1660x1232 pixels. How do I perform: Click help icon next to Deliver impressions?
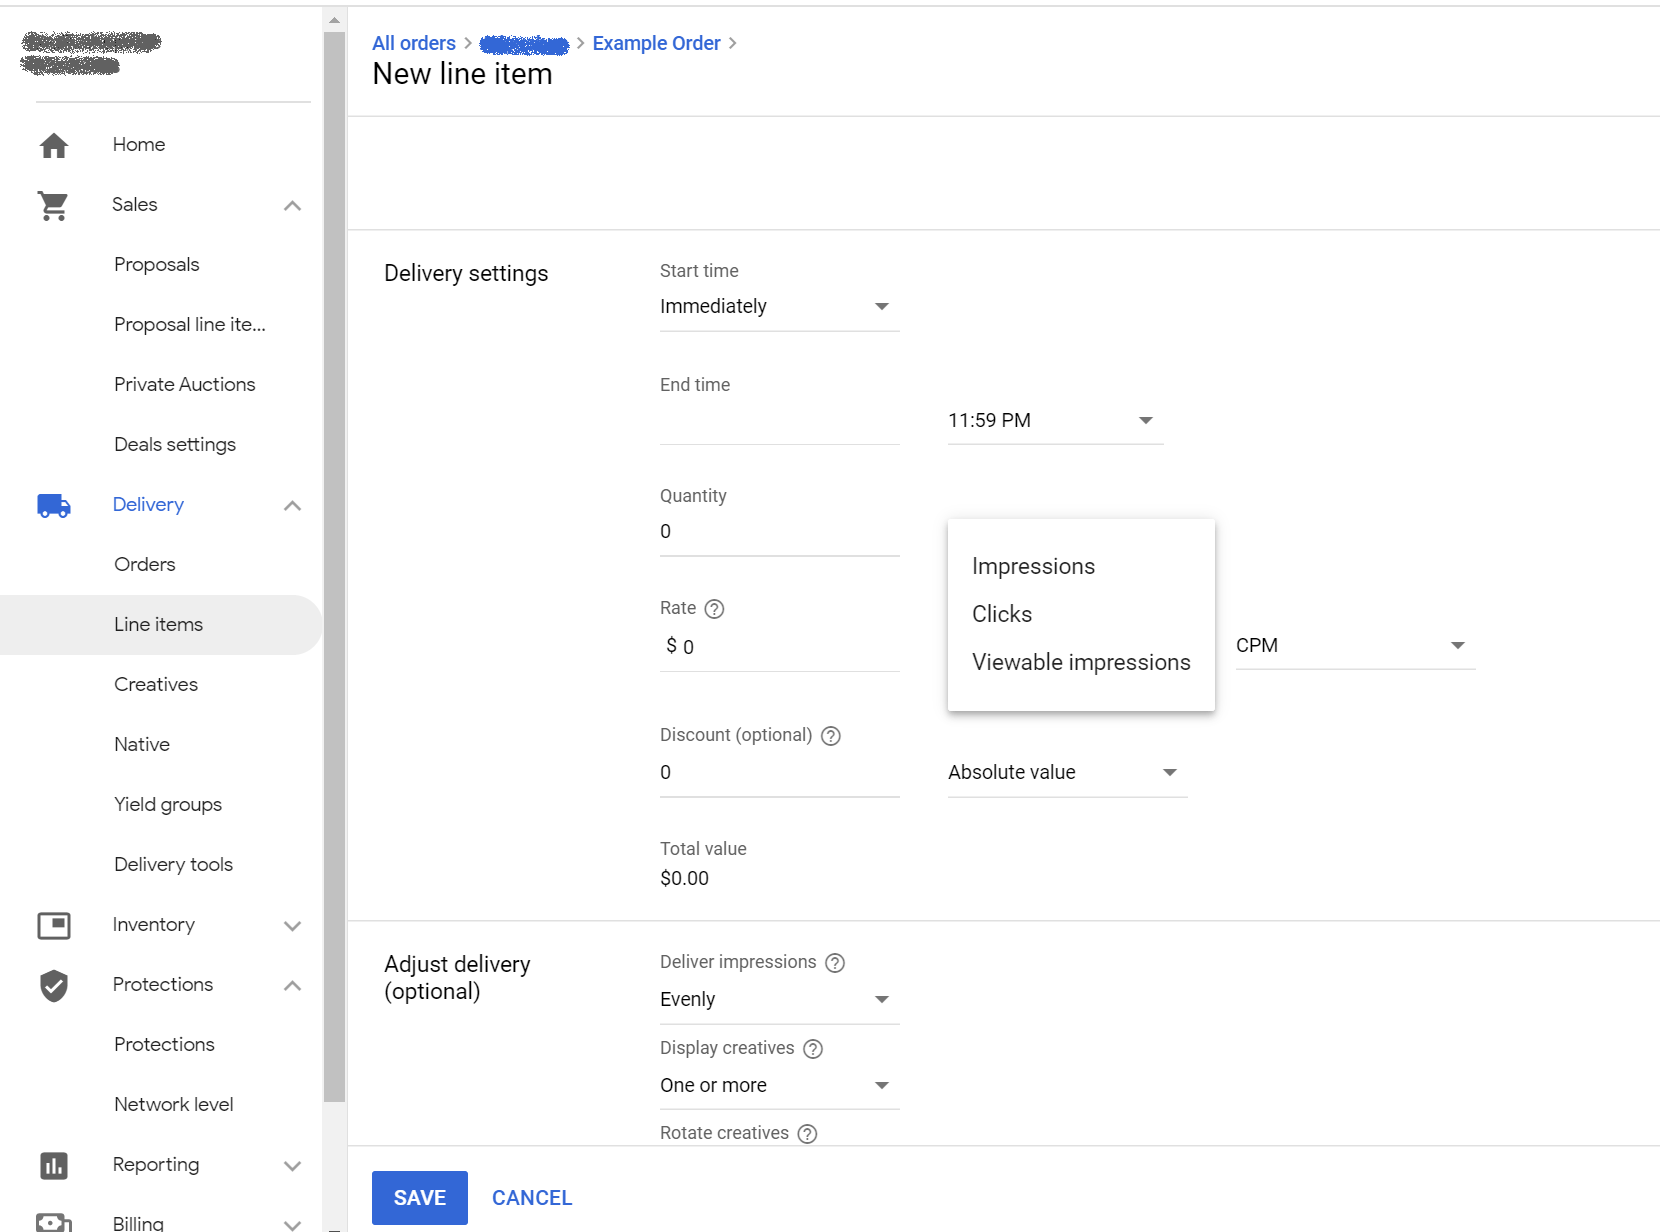pos(835,963)
